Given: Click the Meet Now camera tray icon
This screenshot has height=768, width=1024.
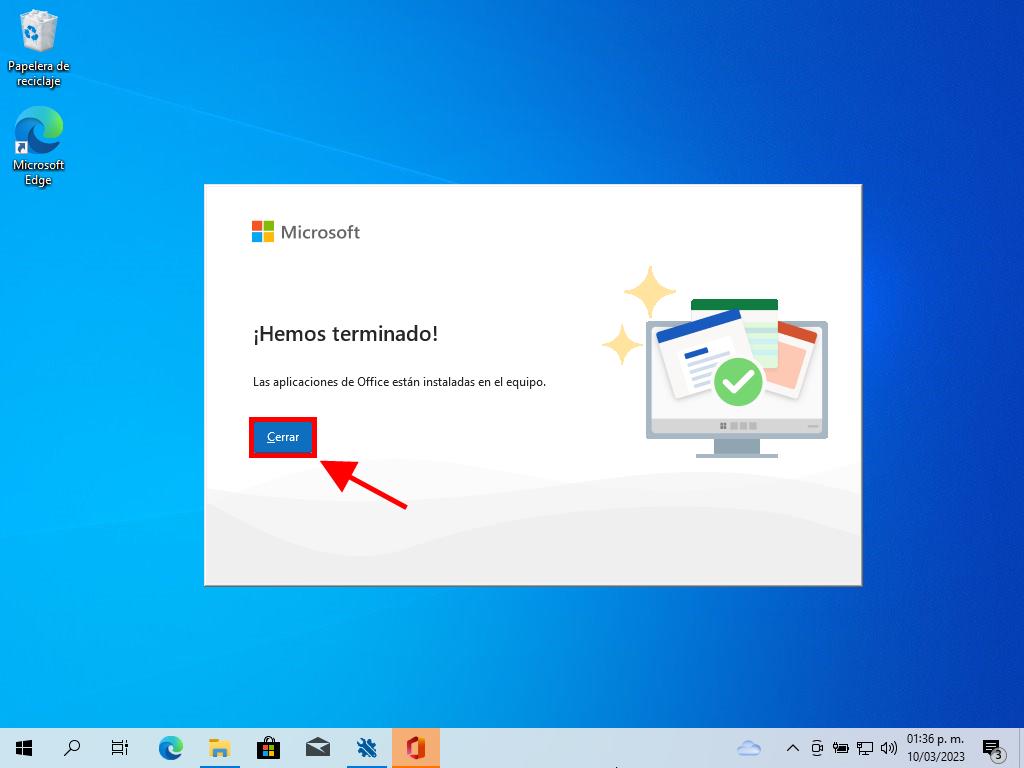Looking at the screenshot, I should click(817, 748).
